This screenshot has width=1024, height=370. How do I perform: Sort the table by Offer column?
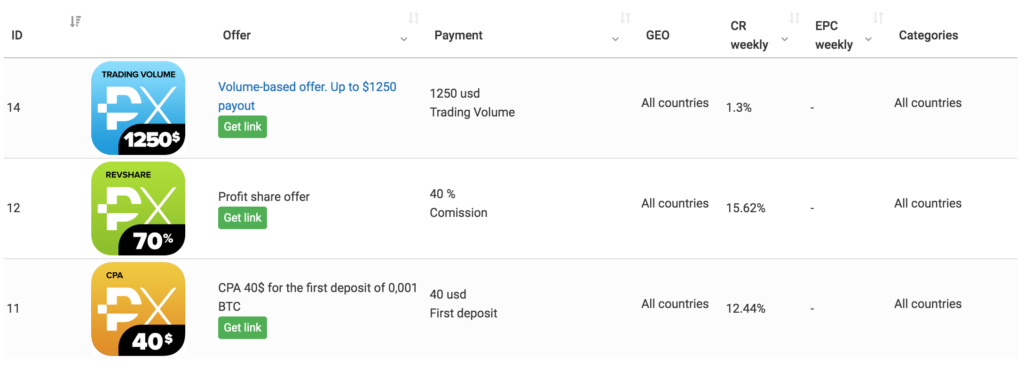[413, 18]
